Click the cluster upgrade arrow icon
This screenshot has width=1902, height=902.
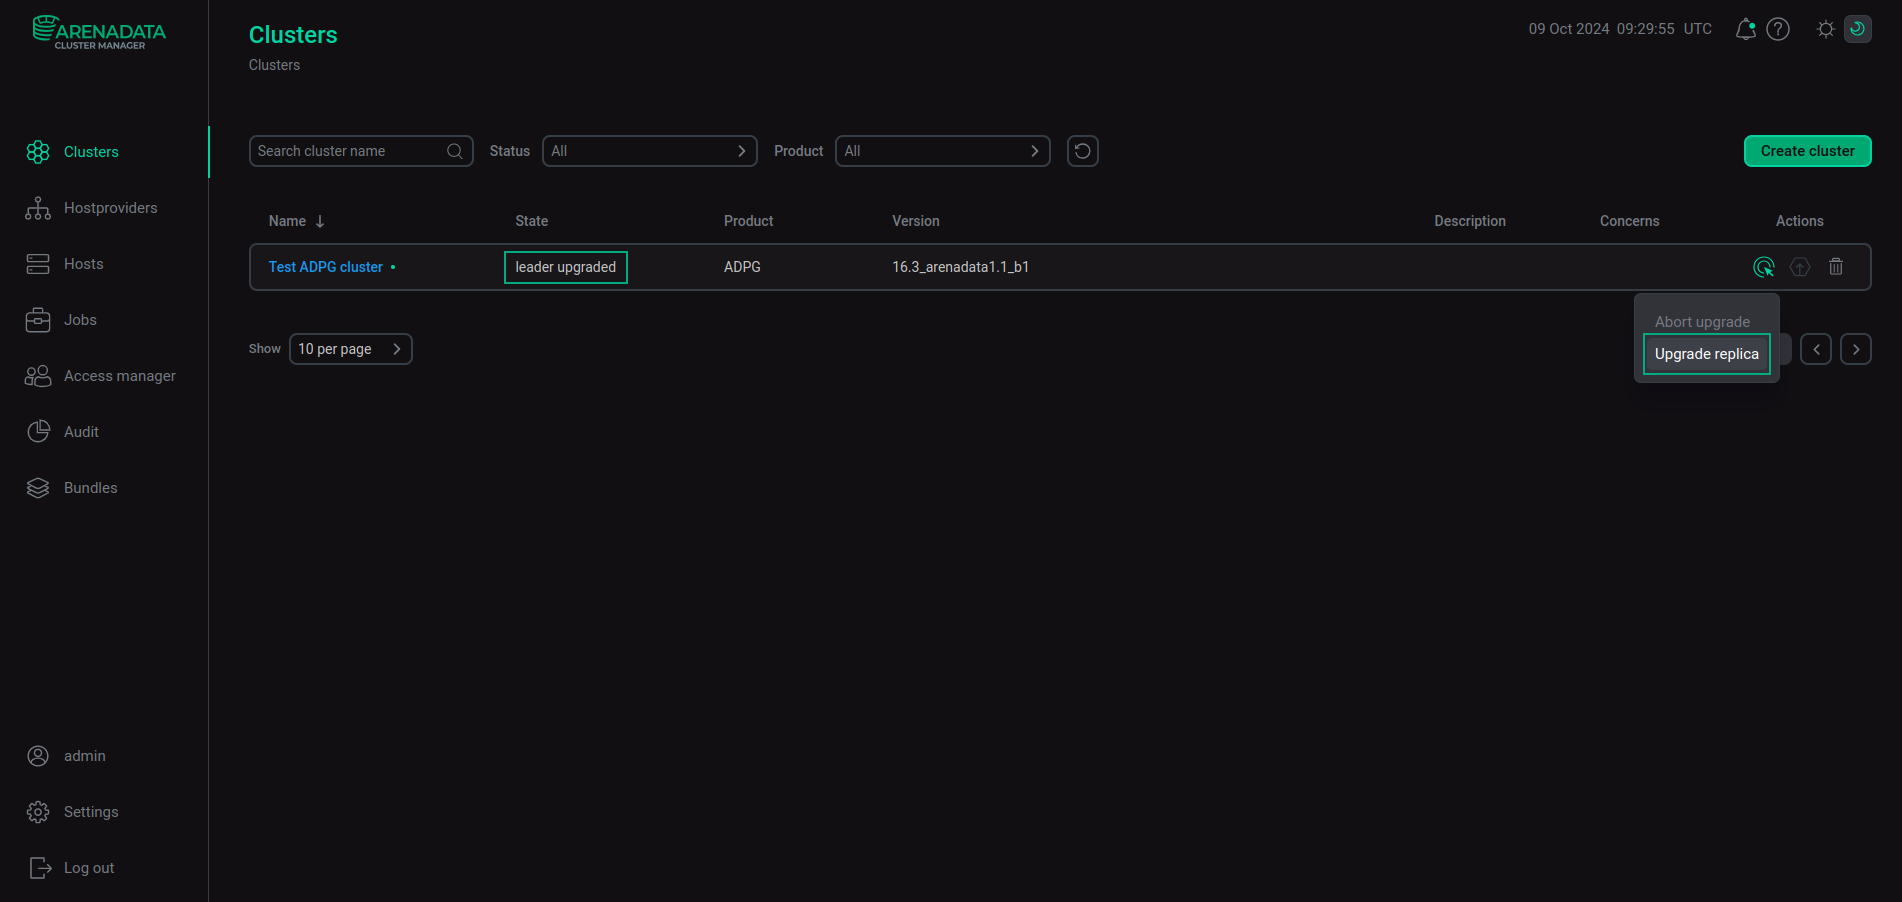1800,267
